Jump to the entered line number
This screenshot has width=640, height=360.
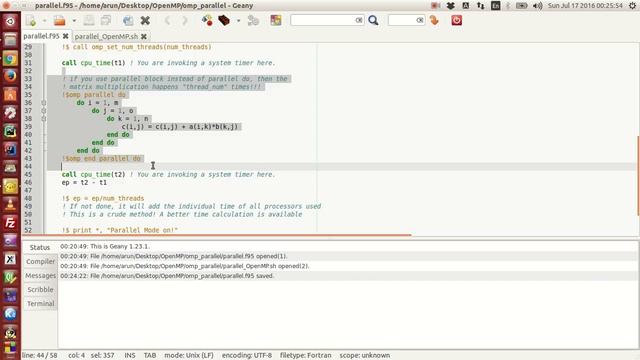point(434,20)
